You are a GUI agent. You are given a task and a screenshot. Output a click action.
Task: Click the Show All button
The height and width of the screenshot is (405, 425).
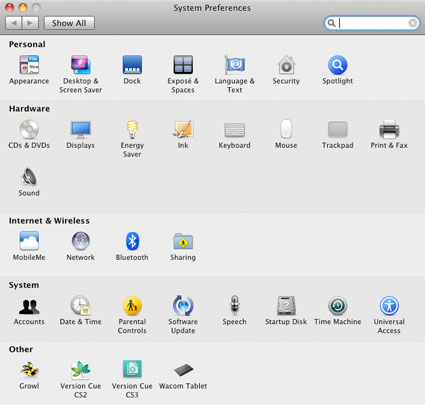click(69, 23)
